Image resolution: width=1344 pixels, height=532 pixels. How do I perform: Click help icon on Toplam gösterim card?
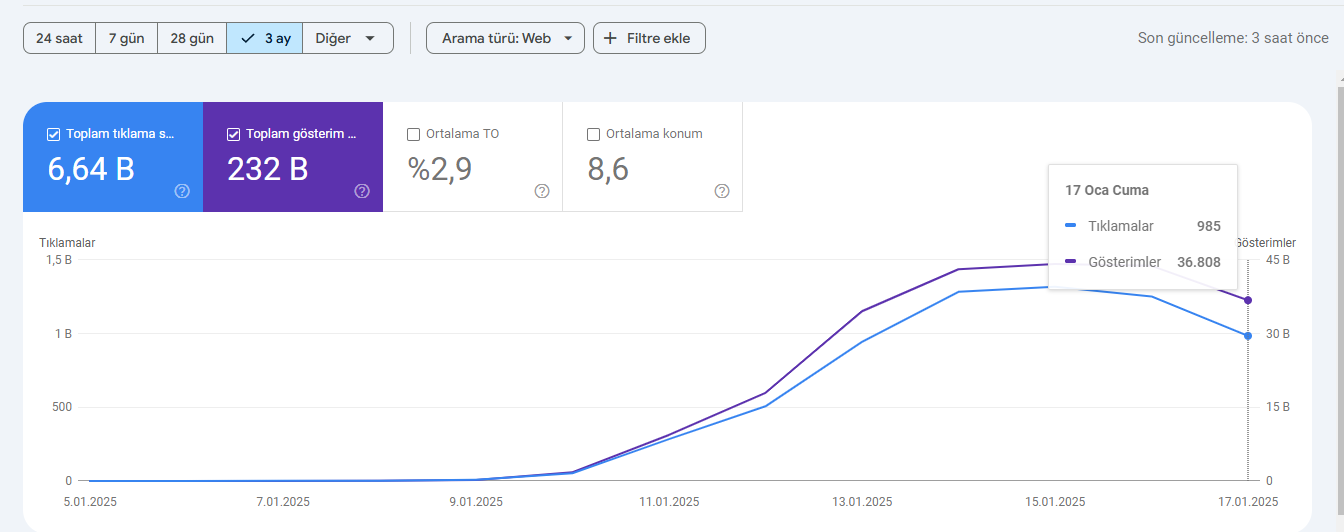pyautogui.click(x=362, y=191)
